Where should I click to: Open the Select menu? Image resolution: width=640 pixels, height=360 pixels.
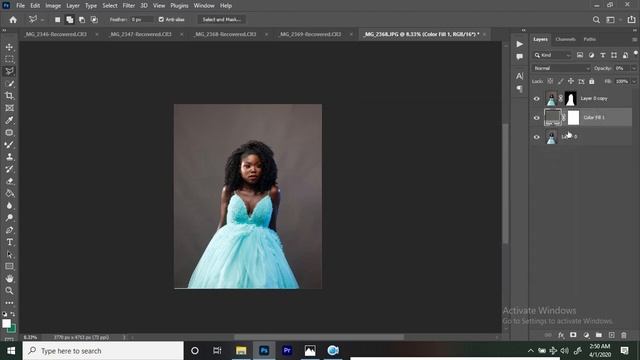point(109,6)
